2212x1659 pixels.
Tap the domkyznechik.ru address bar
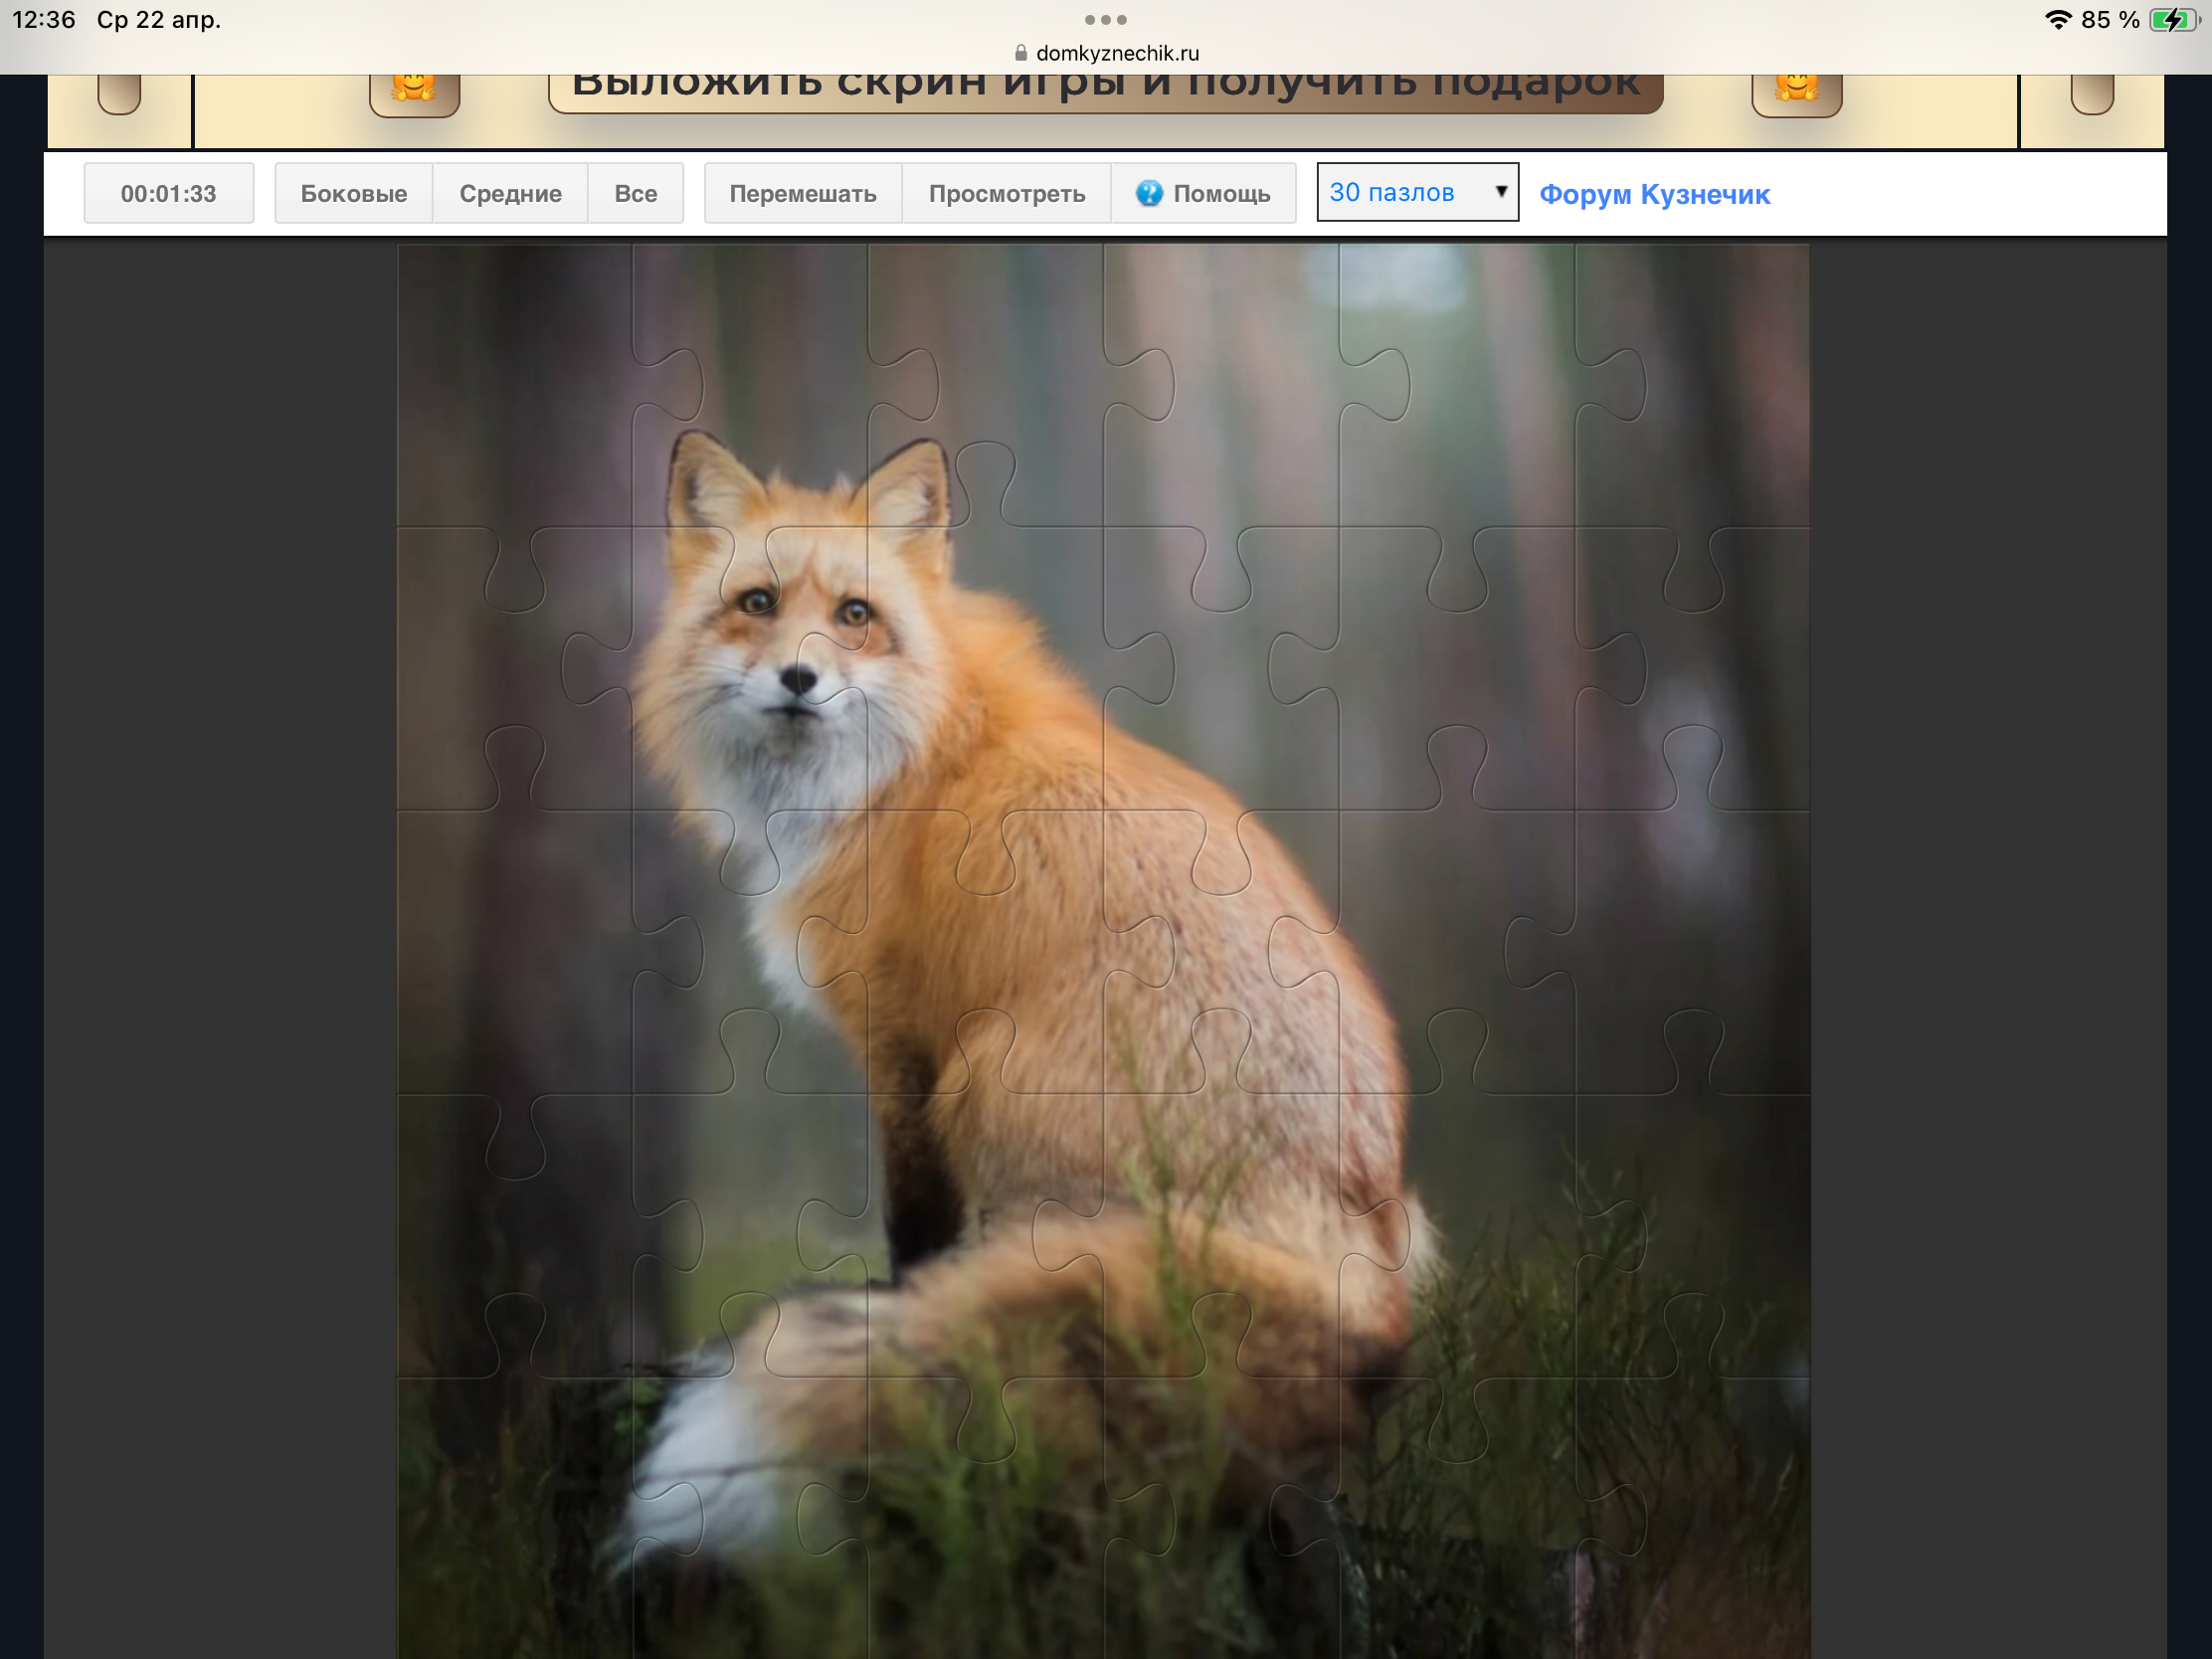1117,53
